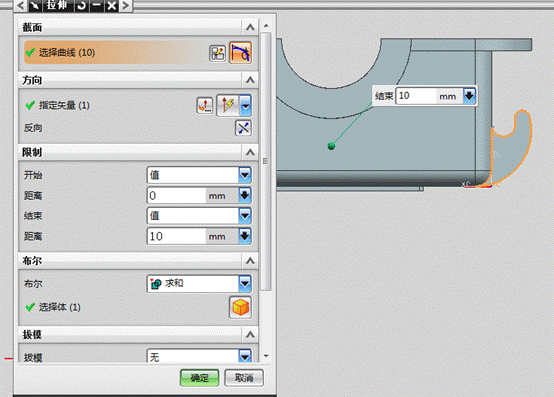
Task: Toggle the 反向 reverse direction icon
Action: tap(243, 128)
